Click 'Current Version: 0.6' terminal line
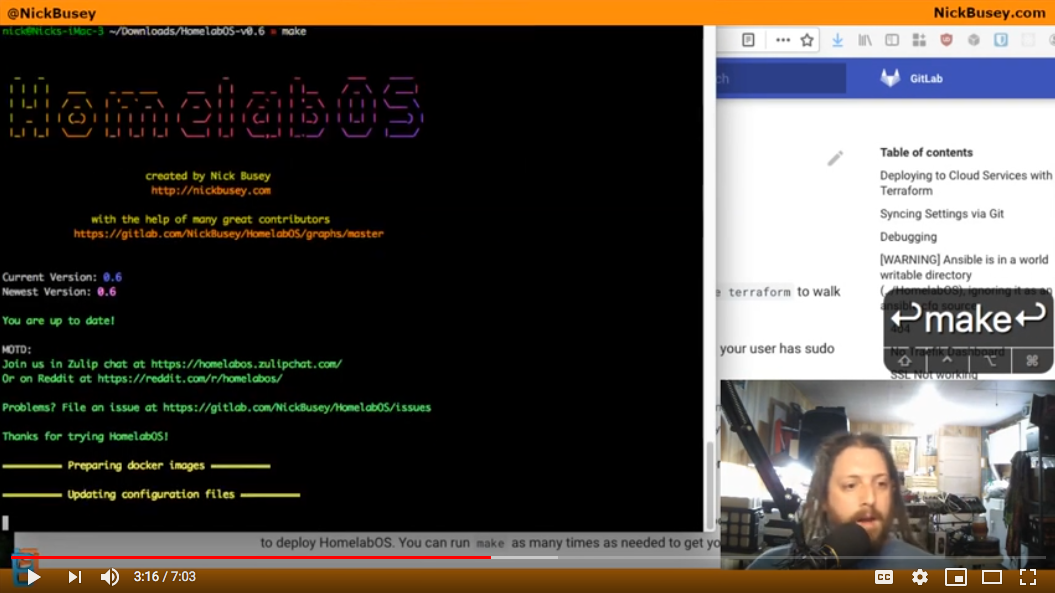The image size is (1055, 593). (62, 277)
